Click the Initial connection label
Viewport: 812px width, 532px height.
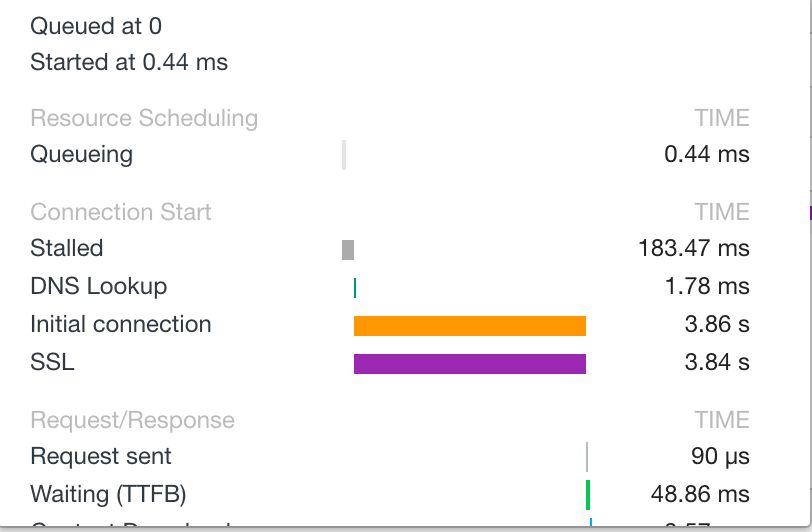[x=121, y=324]
